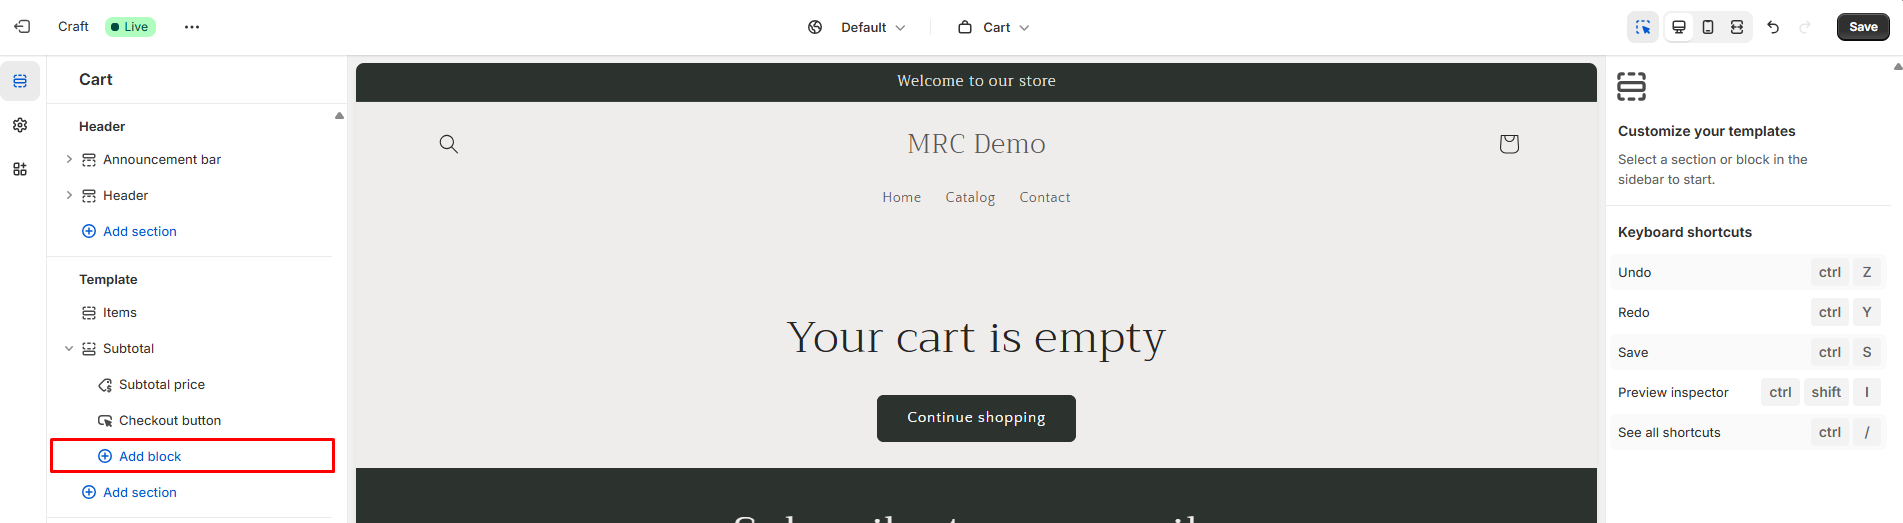Expand the Header section chevron
The width and height of the screenshot is (1903, 523).
(x=69, y=195)
